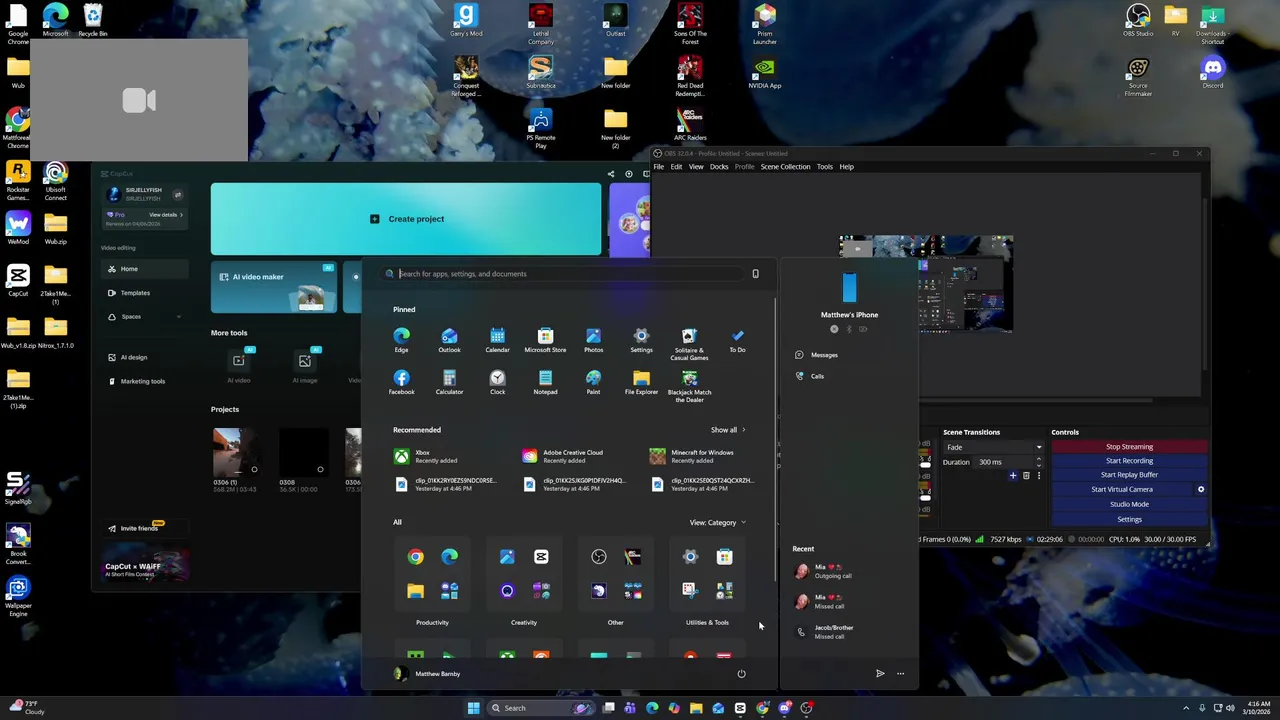1280x720 pixels.
Task: Adjust the OBS transition Duration stepper
Action: click(1038, 462)
